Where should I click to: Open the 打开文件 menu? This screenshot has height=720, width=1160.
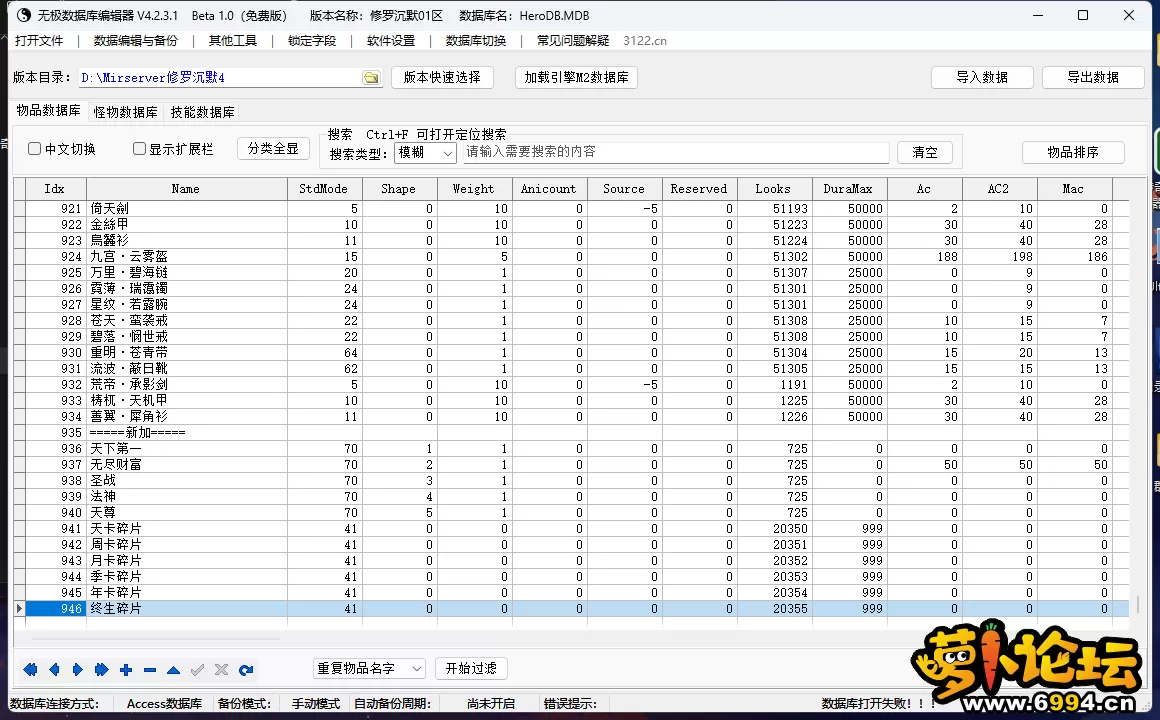(x=39, y=41)
